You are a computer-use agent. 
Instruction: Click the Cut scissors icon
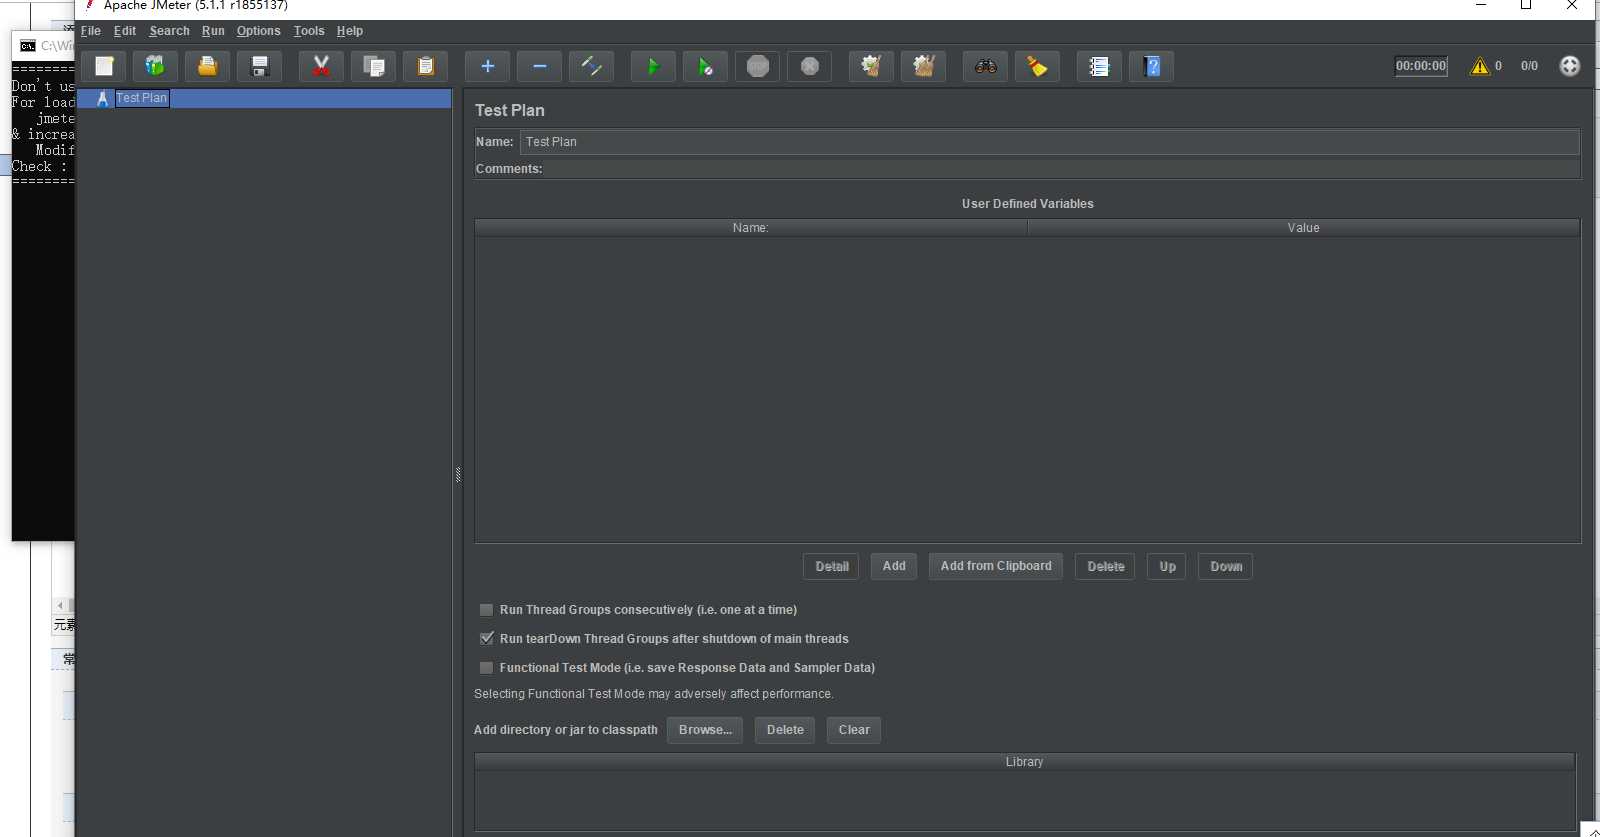tap(321, 66)
